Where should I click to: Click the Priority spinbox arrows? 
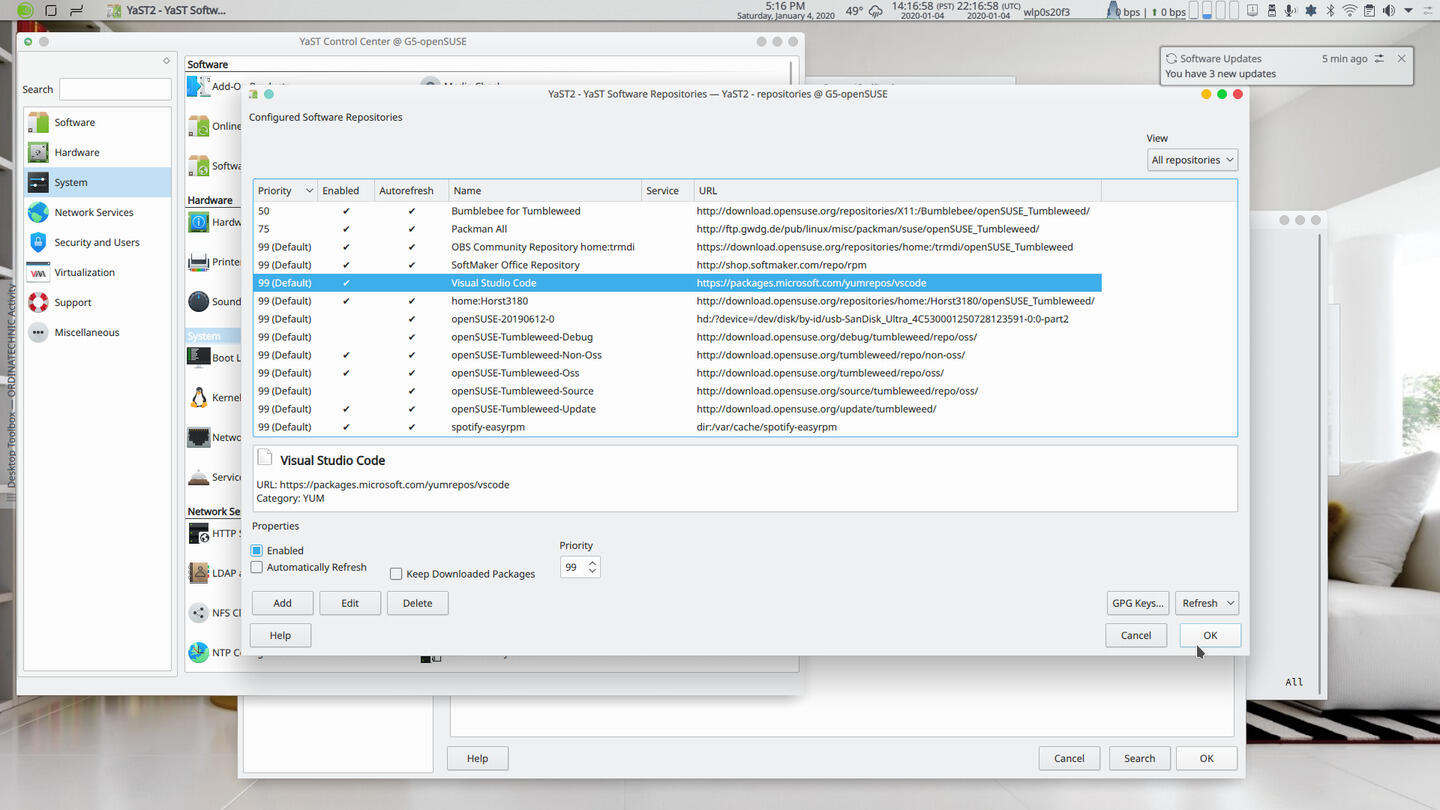(x=592, y=567)
